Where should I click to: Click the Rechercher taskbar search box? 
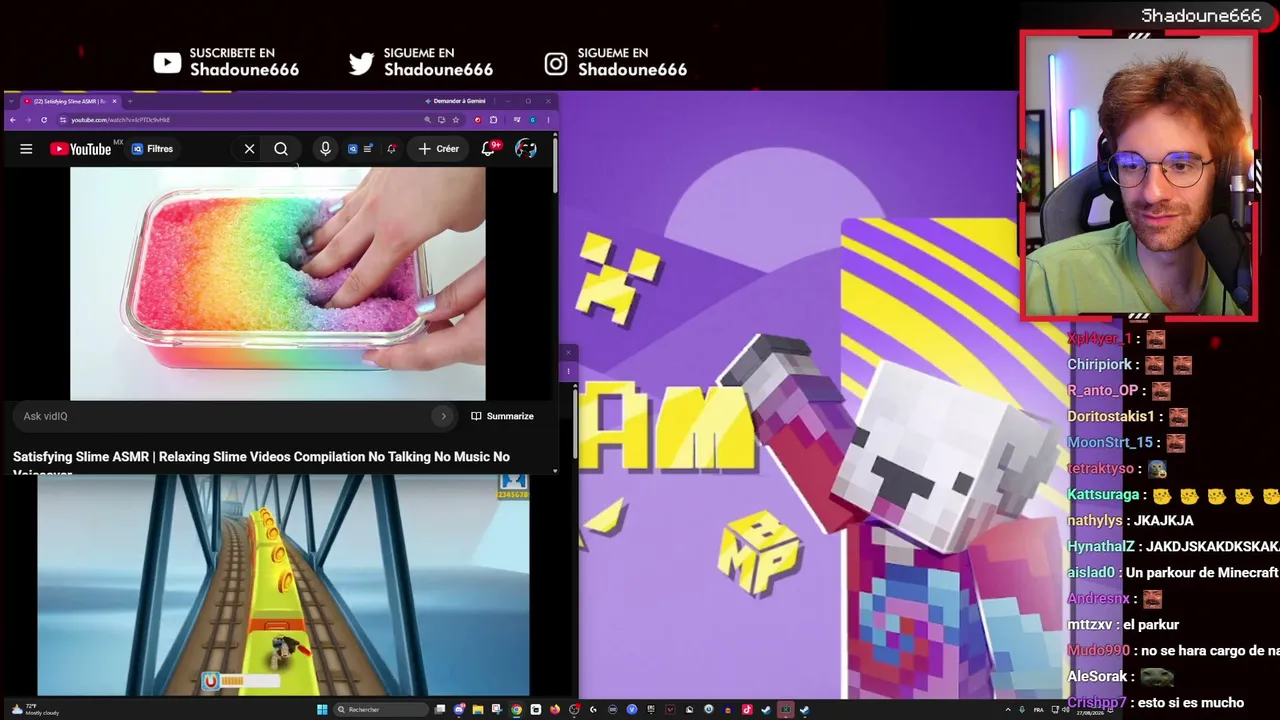pos(382,710)
